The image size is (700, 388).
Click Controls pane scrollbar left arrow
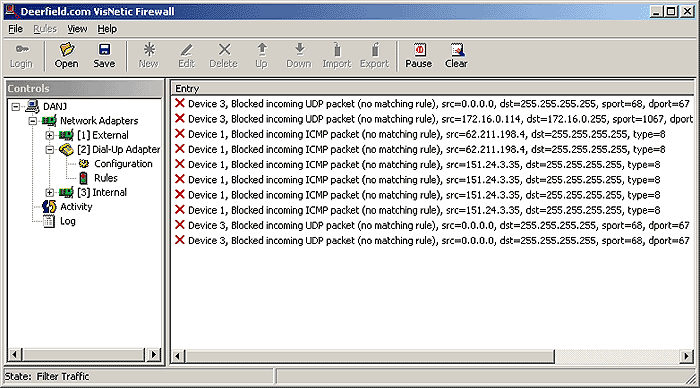tap(14, 355)
